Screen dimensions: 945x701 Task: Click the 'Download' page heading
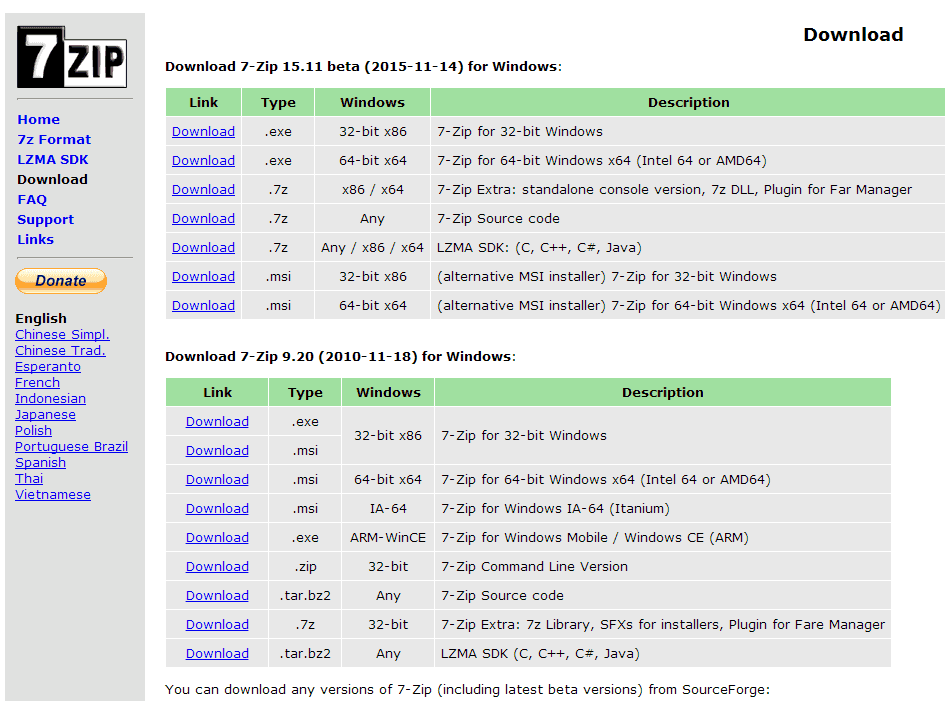853,34
